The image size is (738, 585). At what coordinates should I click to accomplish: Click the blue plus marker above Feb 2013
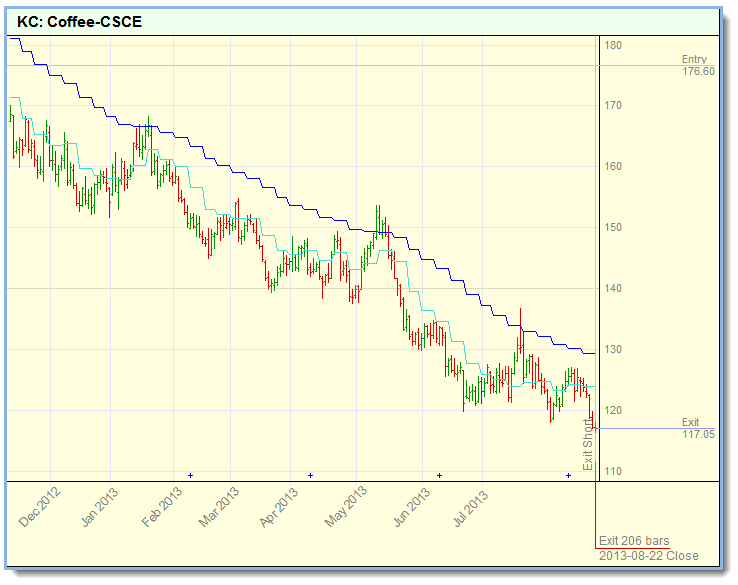point(189,474)
